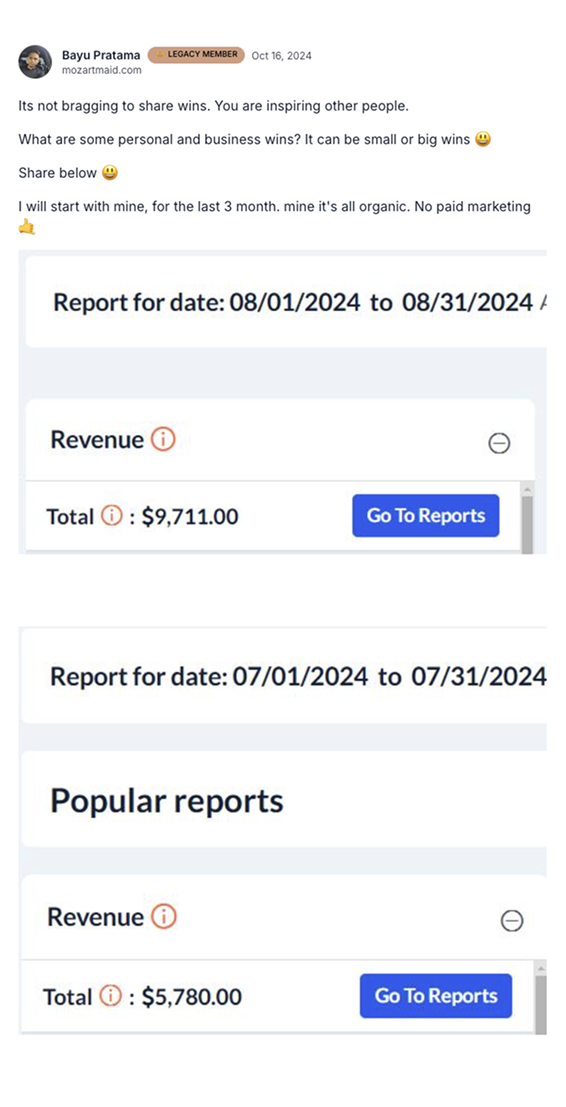Open Bayu Pratama's profile avatar
The height and width of the screenshot is (1107, 566).
35,61
